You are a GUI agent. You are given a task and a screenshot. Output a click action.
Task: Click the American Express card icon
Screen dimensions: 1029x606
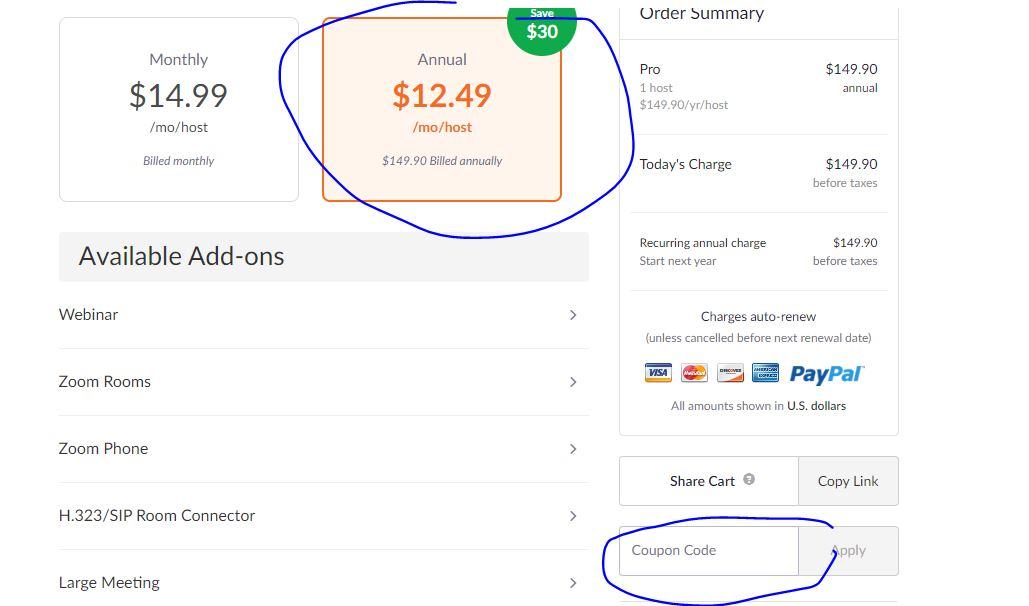765,373
